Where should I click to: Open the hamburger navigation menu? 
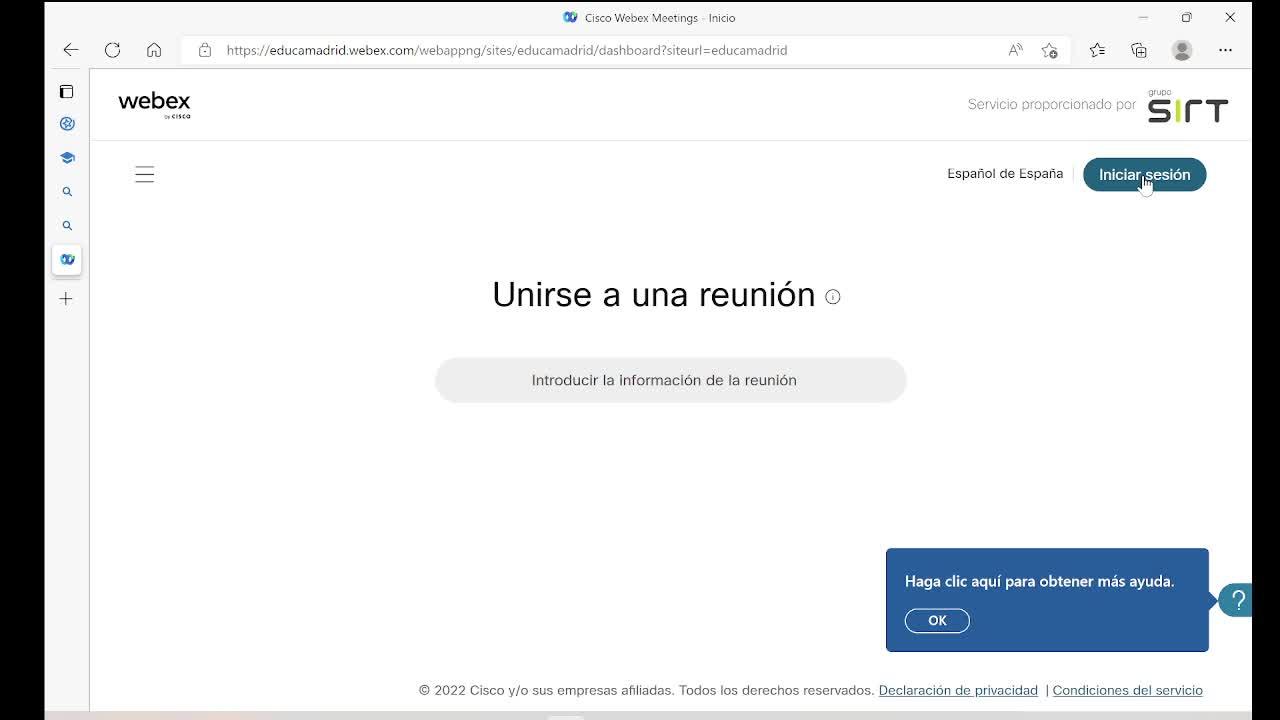pyautogui.click(x=145, y=175)
